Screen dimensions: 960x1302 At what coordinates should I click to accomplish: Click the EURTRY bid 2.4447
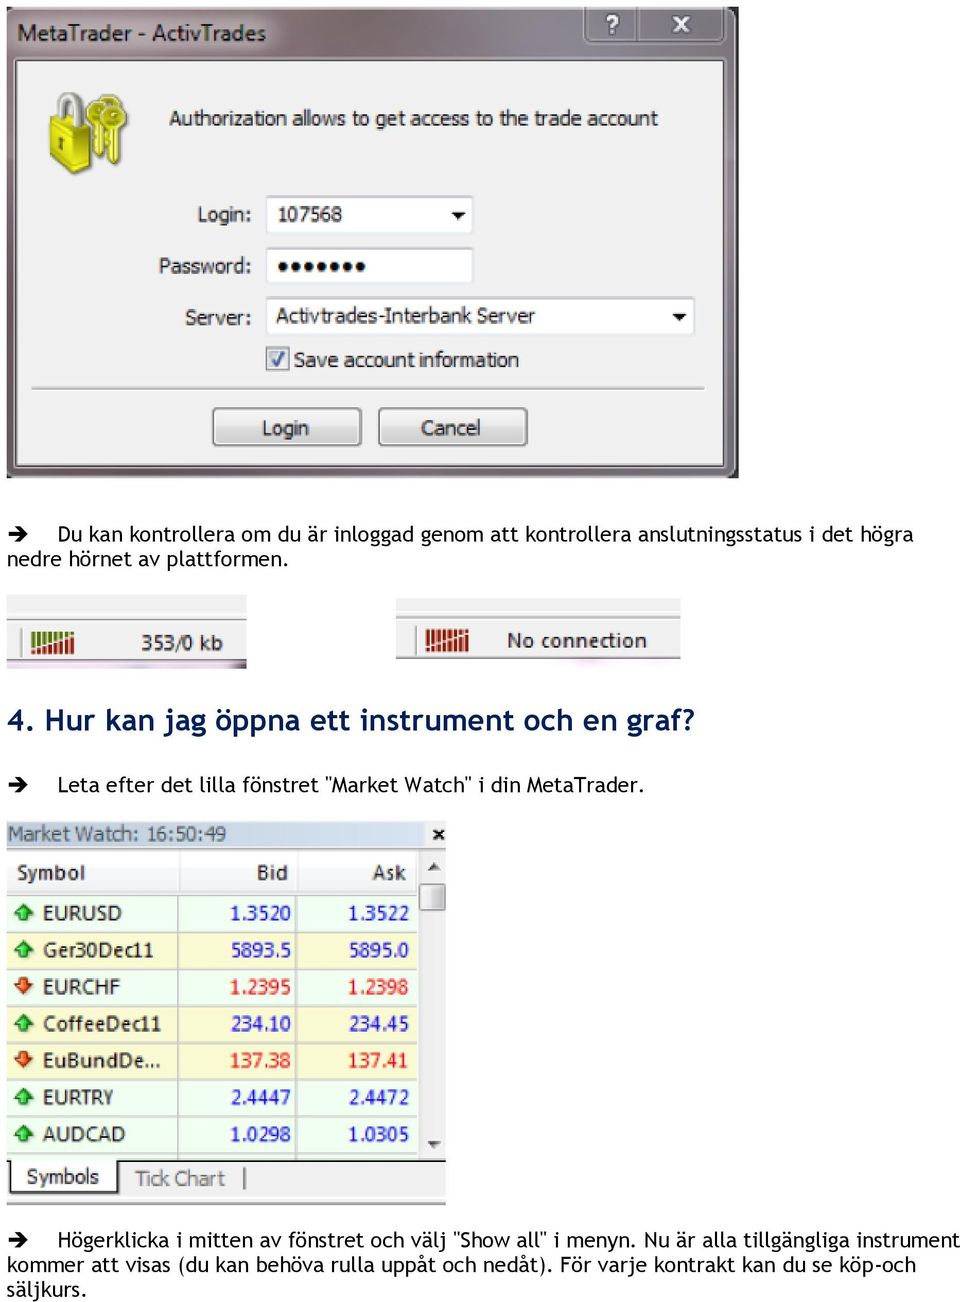coord(260,1098)
